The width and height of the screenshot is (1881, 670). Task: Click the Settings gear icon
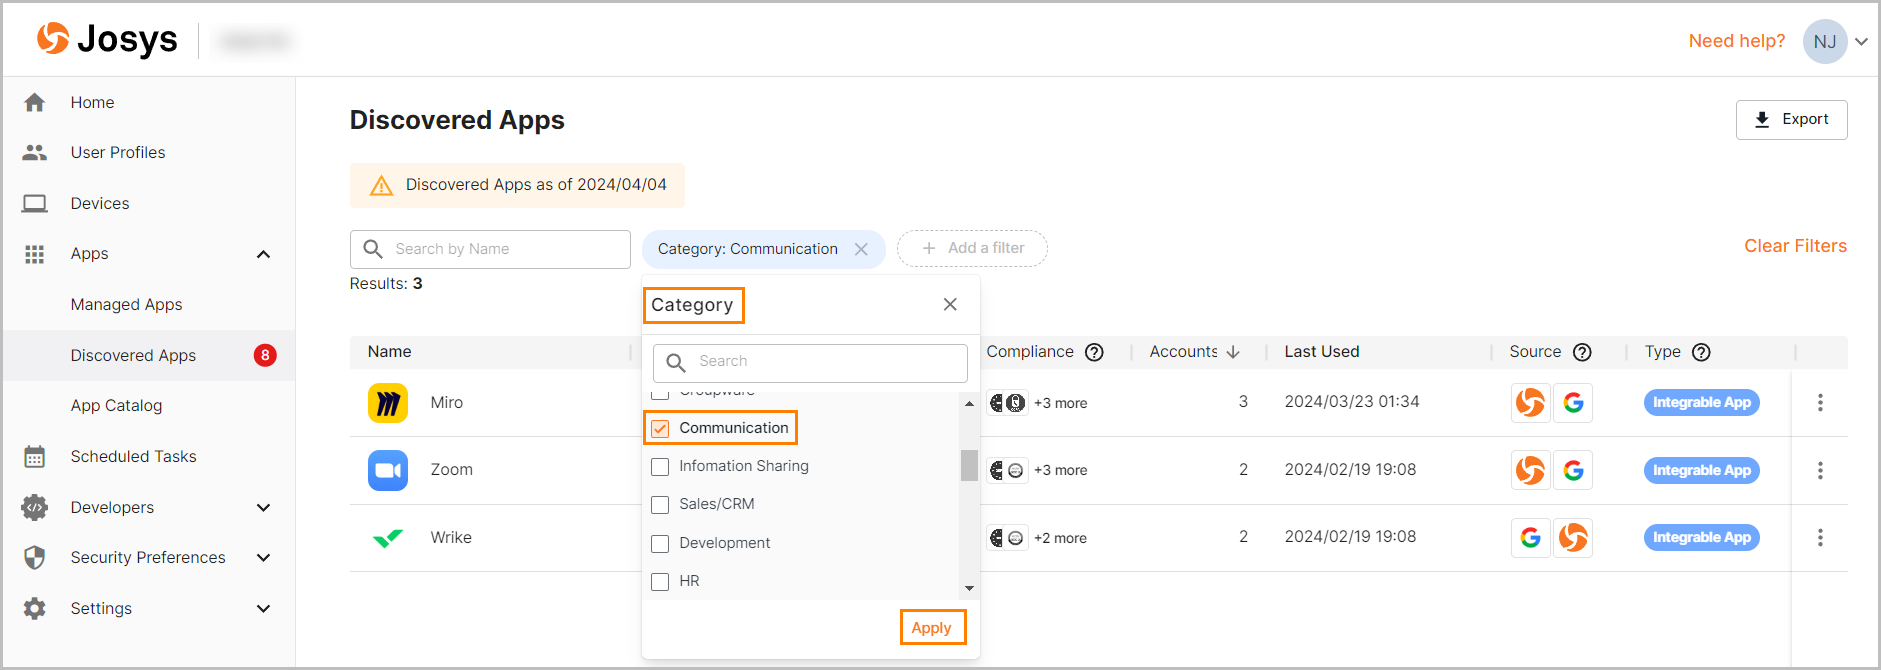35,608
